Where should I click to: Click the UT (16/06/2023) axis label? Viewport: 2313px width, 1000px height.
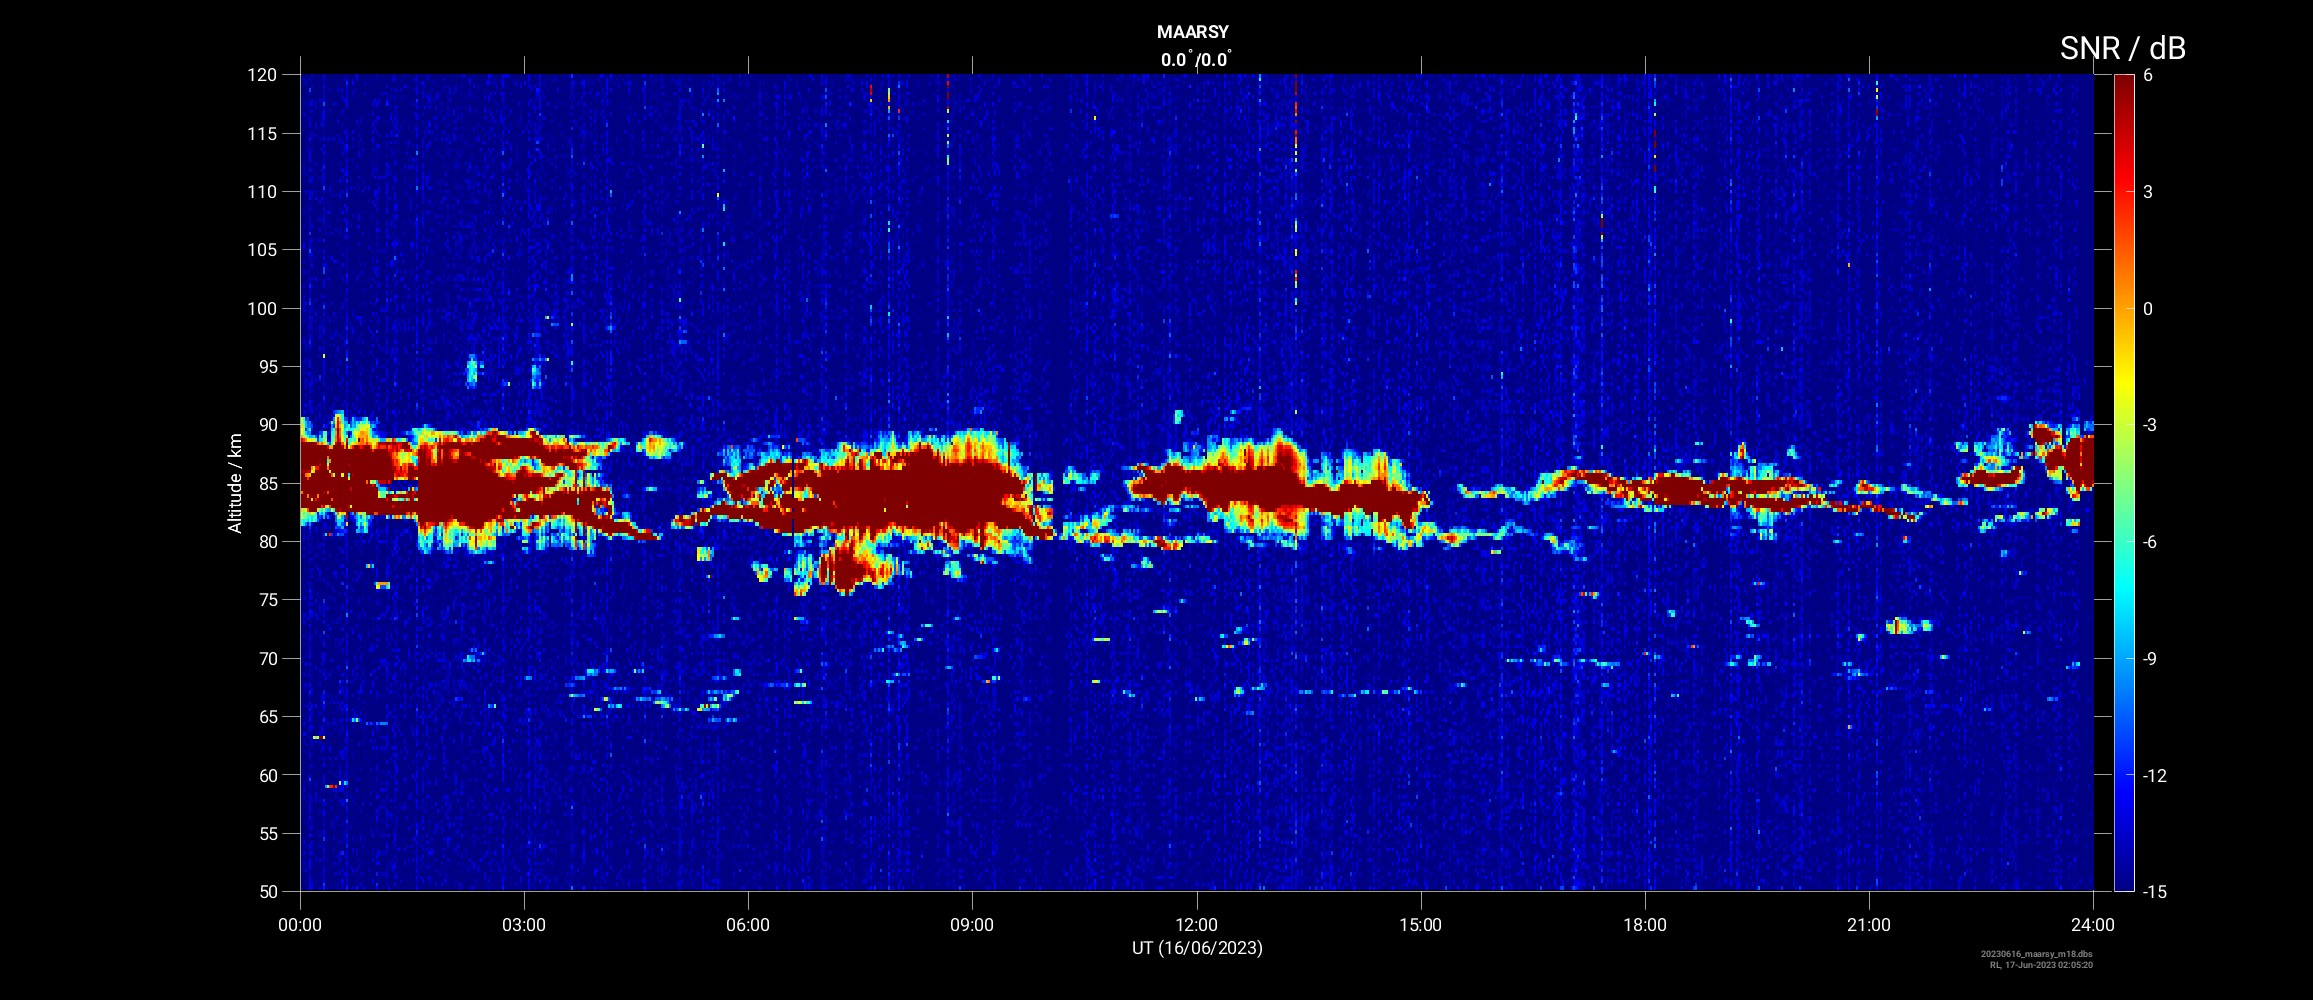click(x=1197, y=947)
